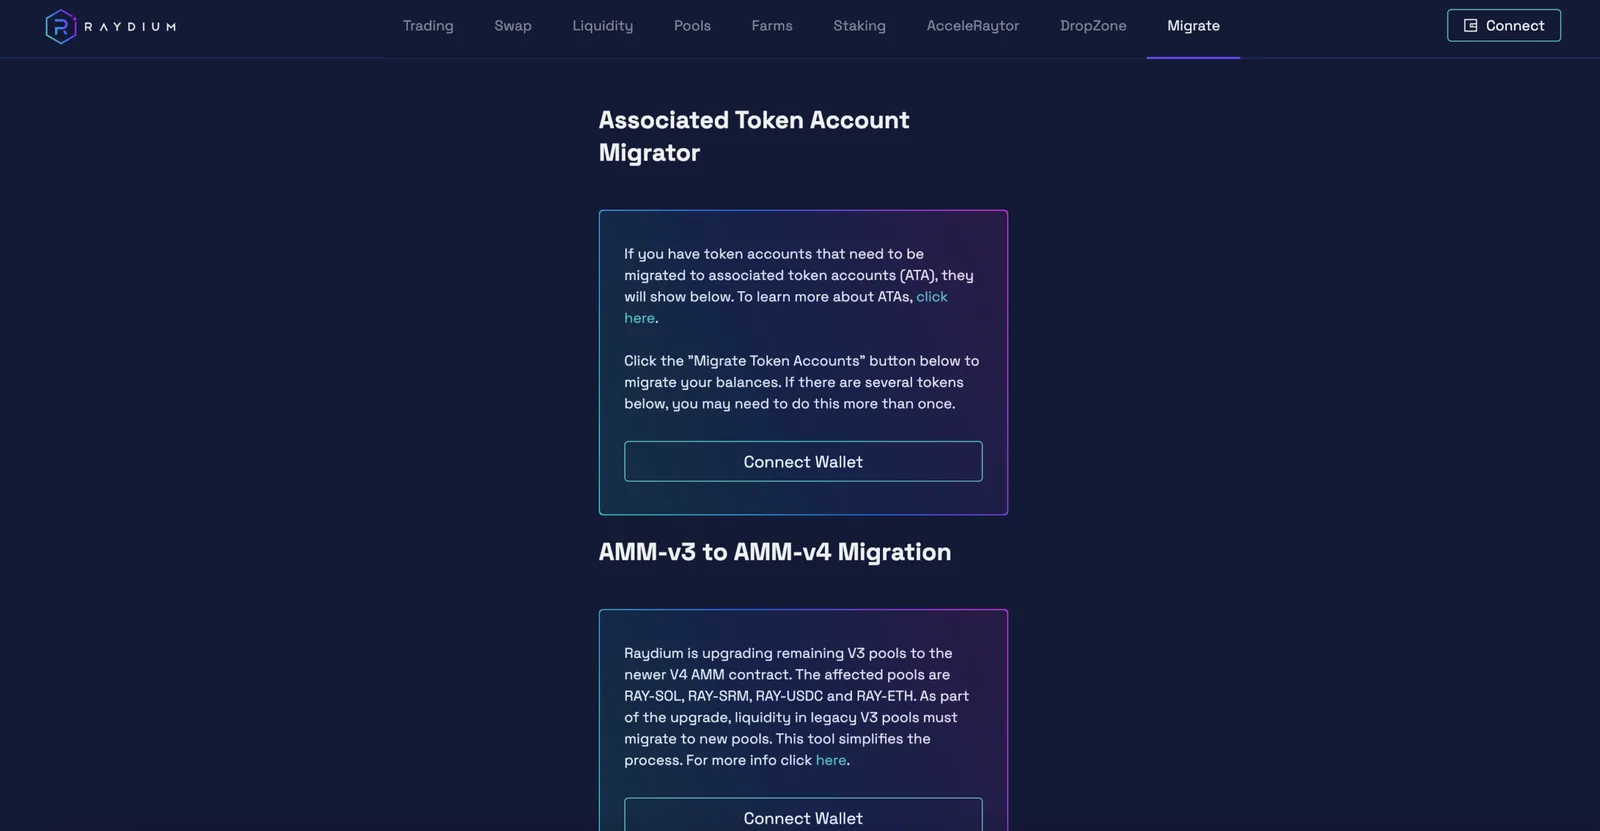Click the 'Associated Token Account Migrator' heading
Image resolution: width=1600 pixels, height=831 pixels.
[754, 136]
